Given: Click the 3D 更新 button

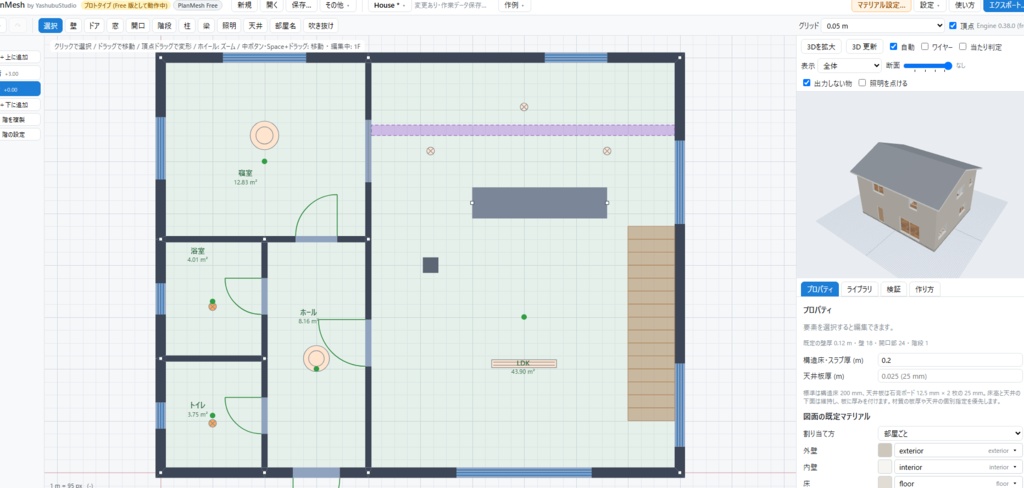Looking at the screenshot, I should coord(865,47).
